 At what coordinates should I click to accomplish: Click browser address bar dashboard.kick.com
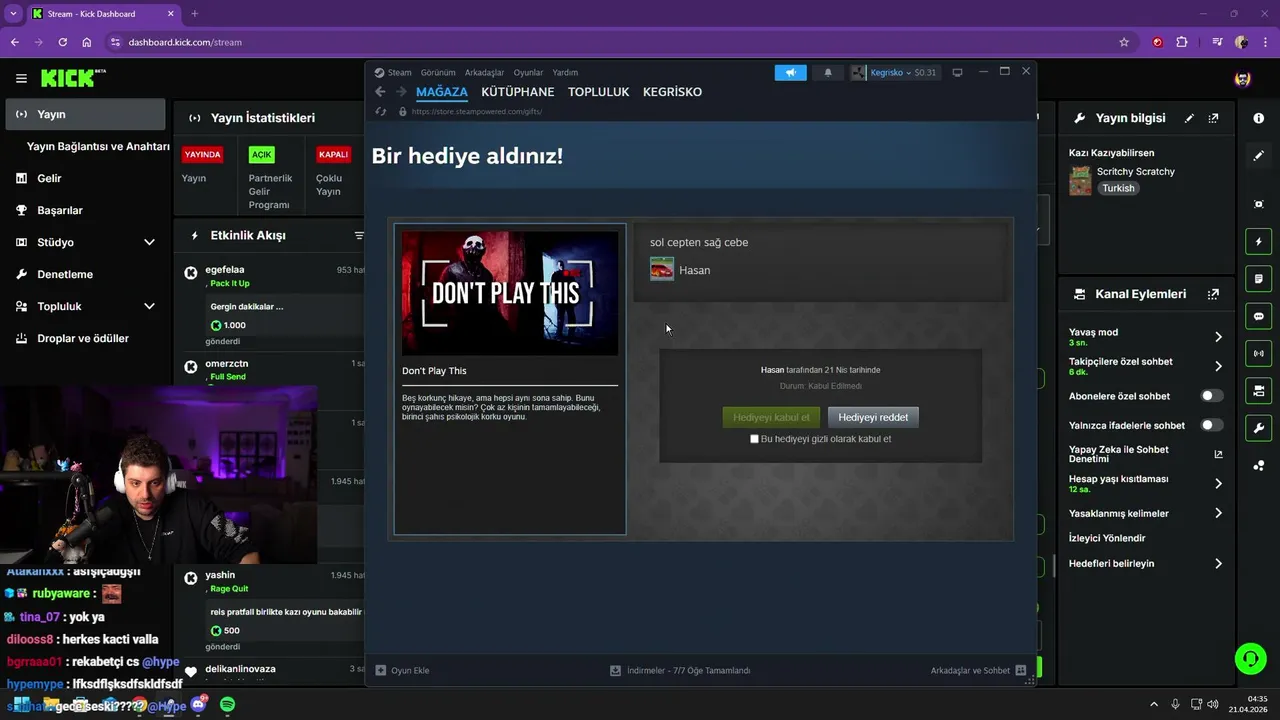pos(185,42)
